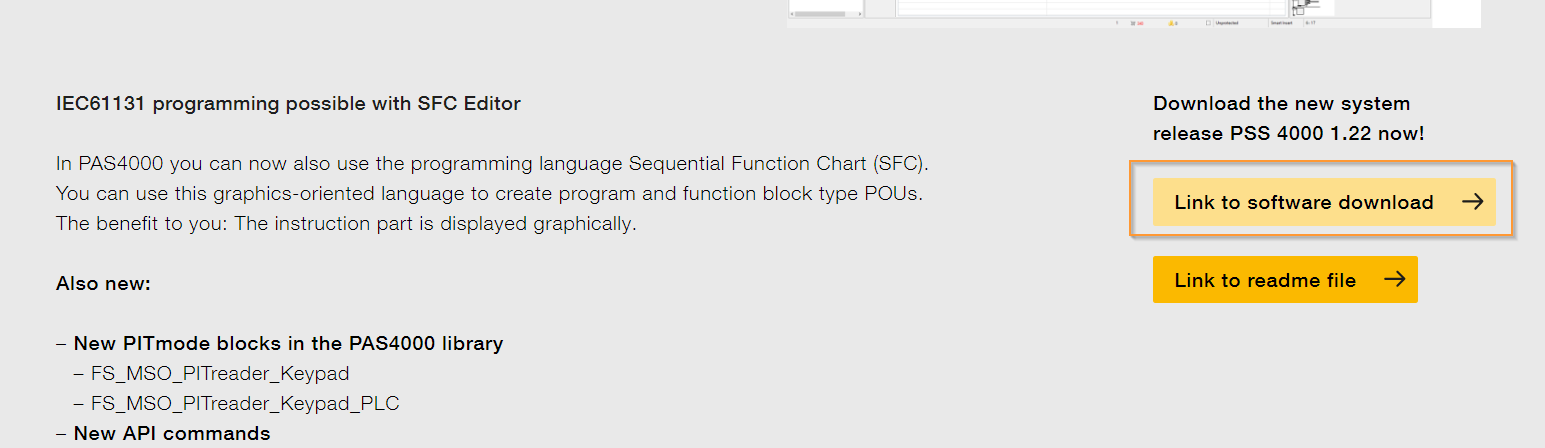
Task: Click the arrow icon on readme file button
Action: (x=1394, y=280)
